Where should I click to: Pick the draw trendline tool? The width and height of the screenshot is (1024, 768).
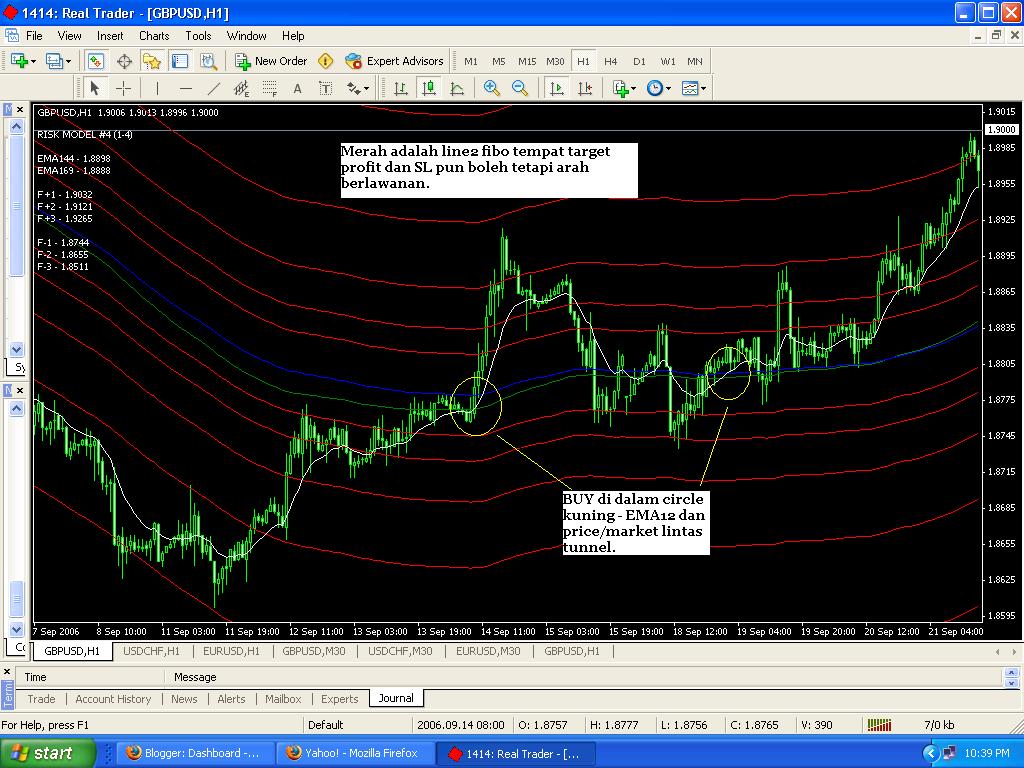(213, 88)
